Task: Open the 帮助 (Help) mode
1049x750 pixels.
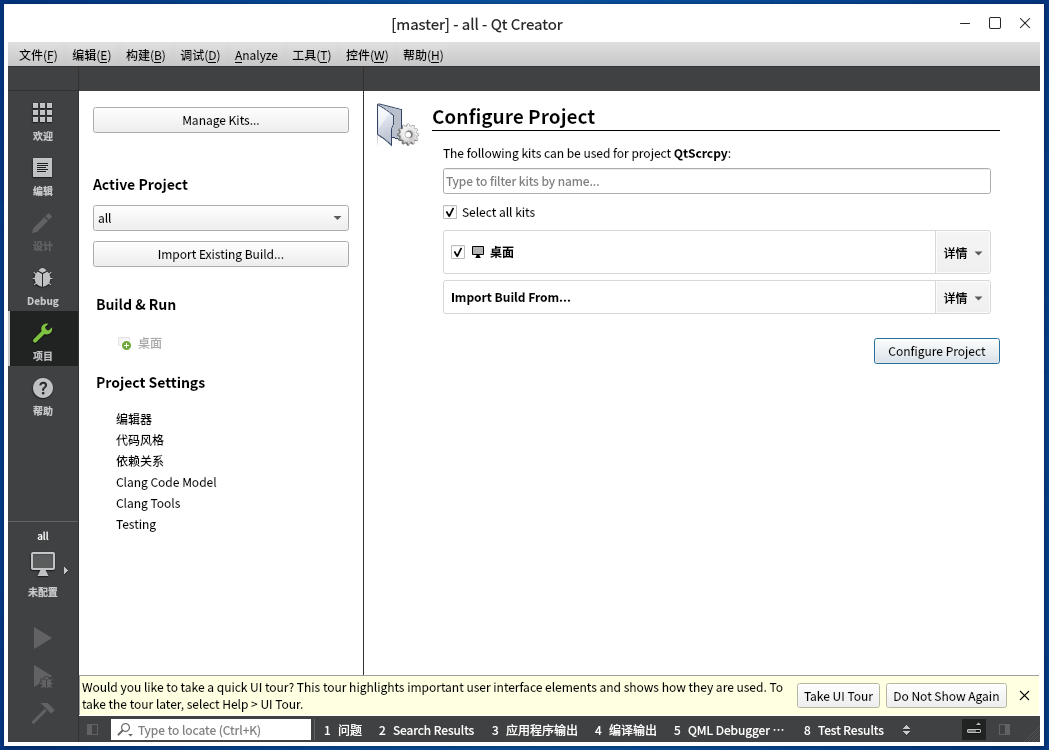Action: click(42, 395)
